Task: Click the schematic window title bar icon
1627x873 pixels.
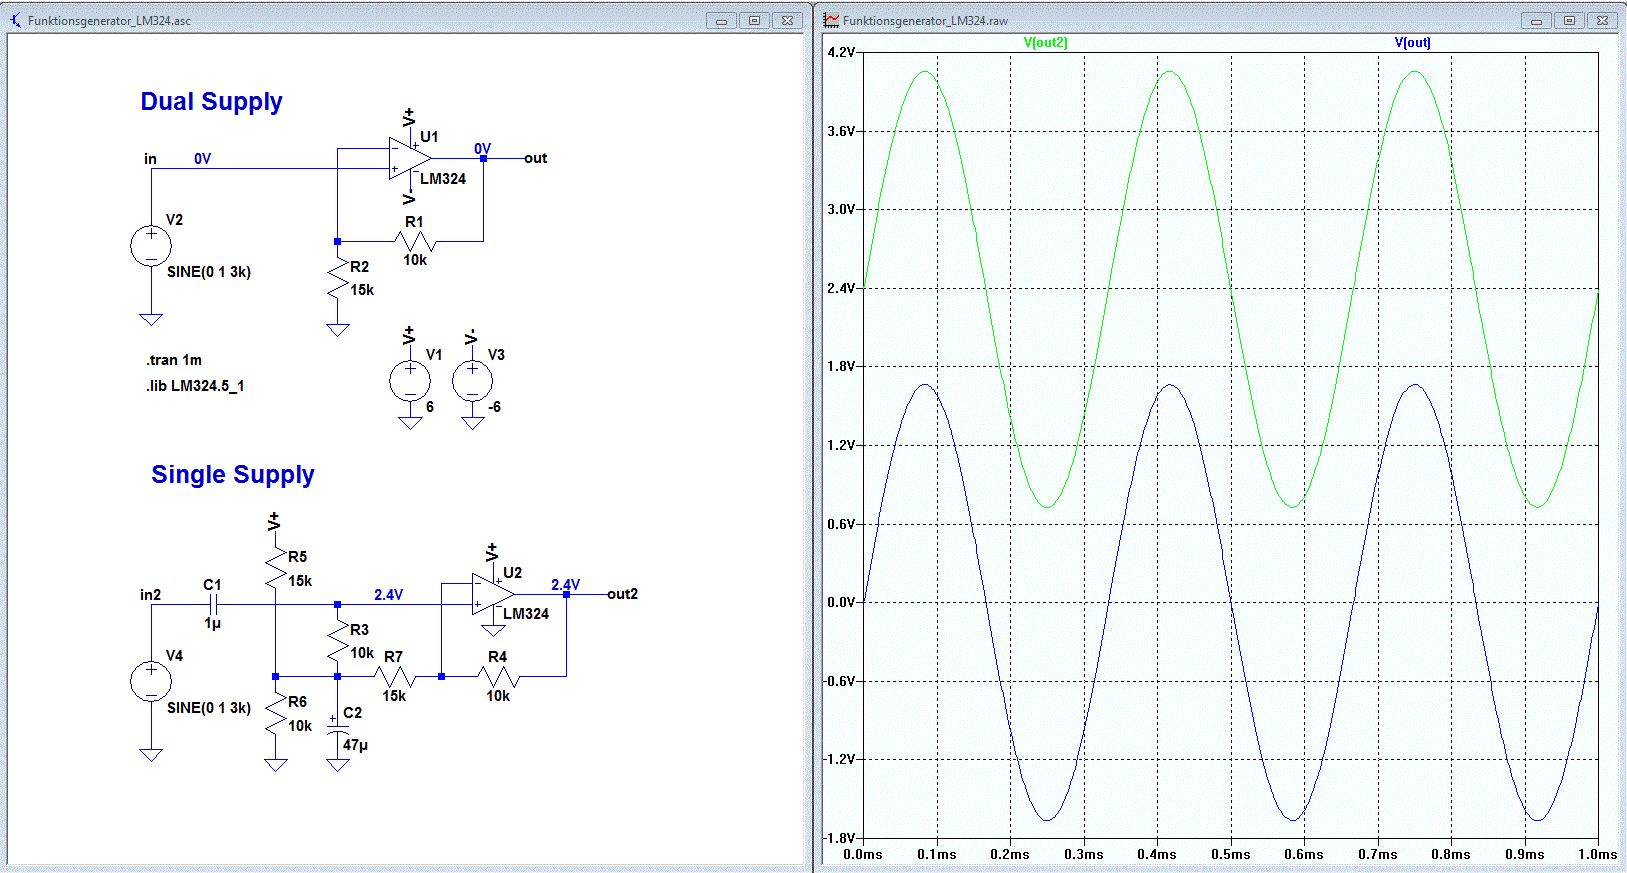Action: pos(15,20)
